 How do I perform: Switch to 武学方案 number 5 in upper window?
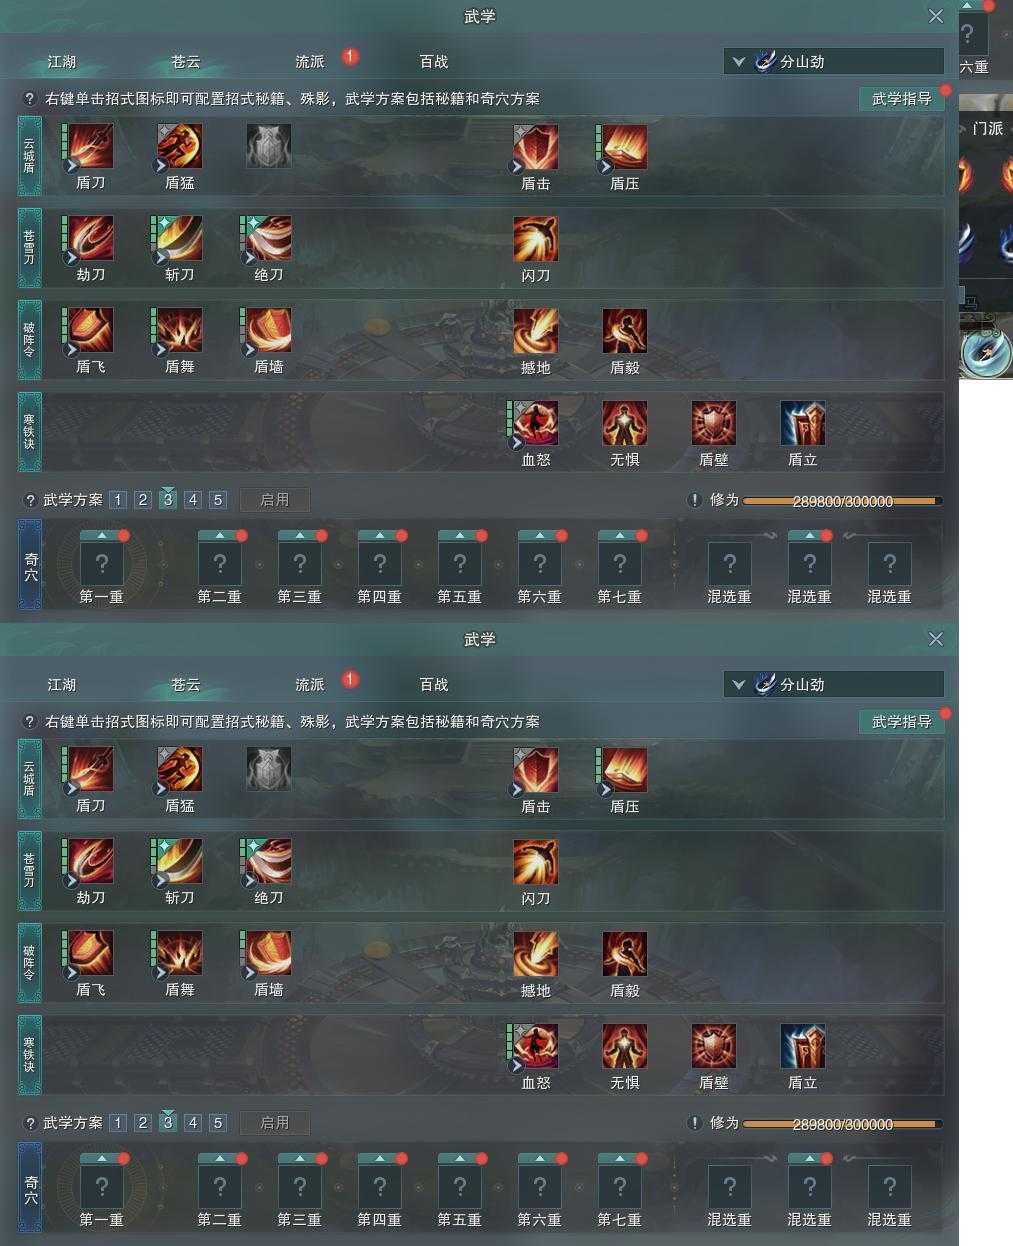tap(218, 500)
